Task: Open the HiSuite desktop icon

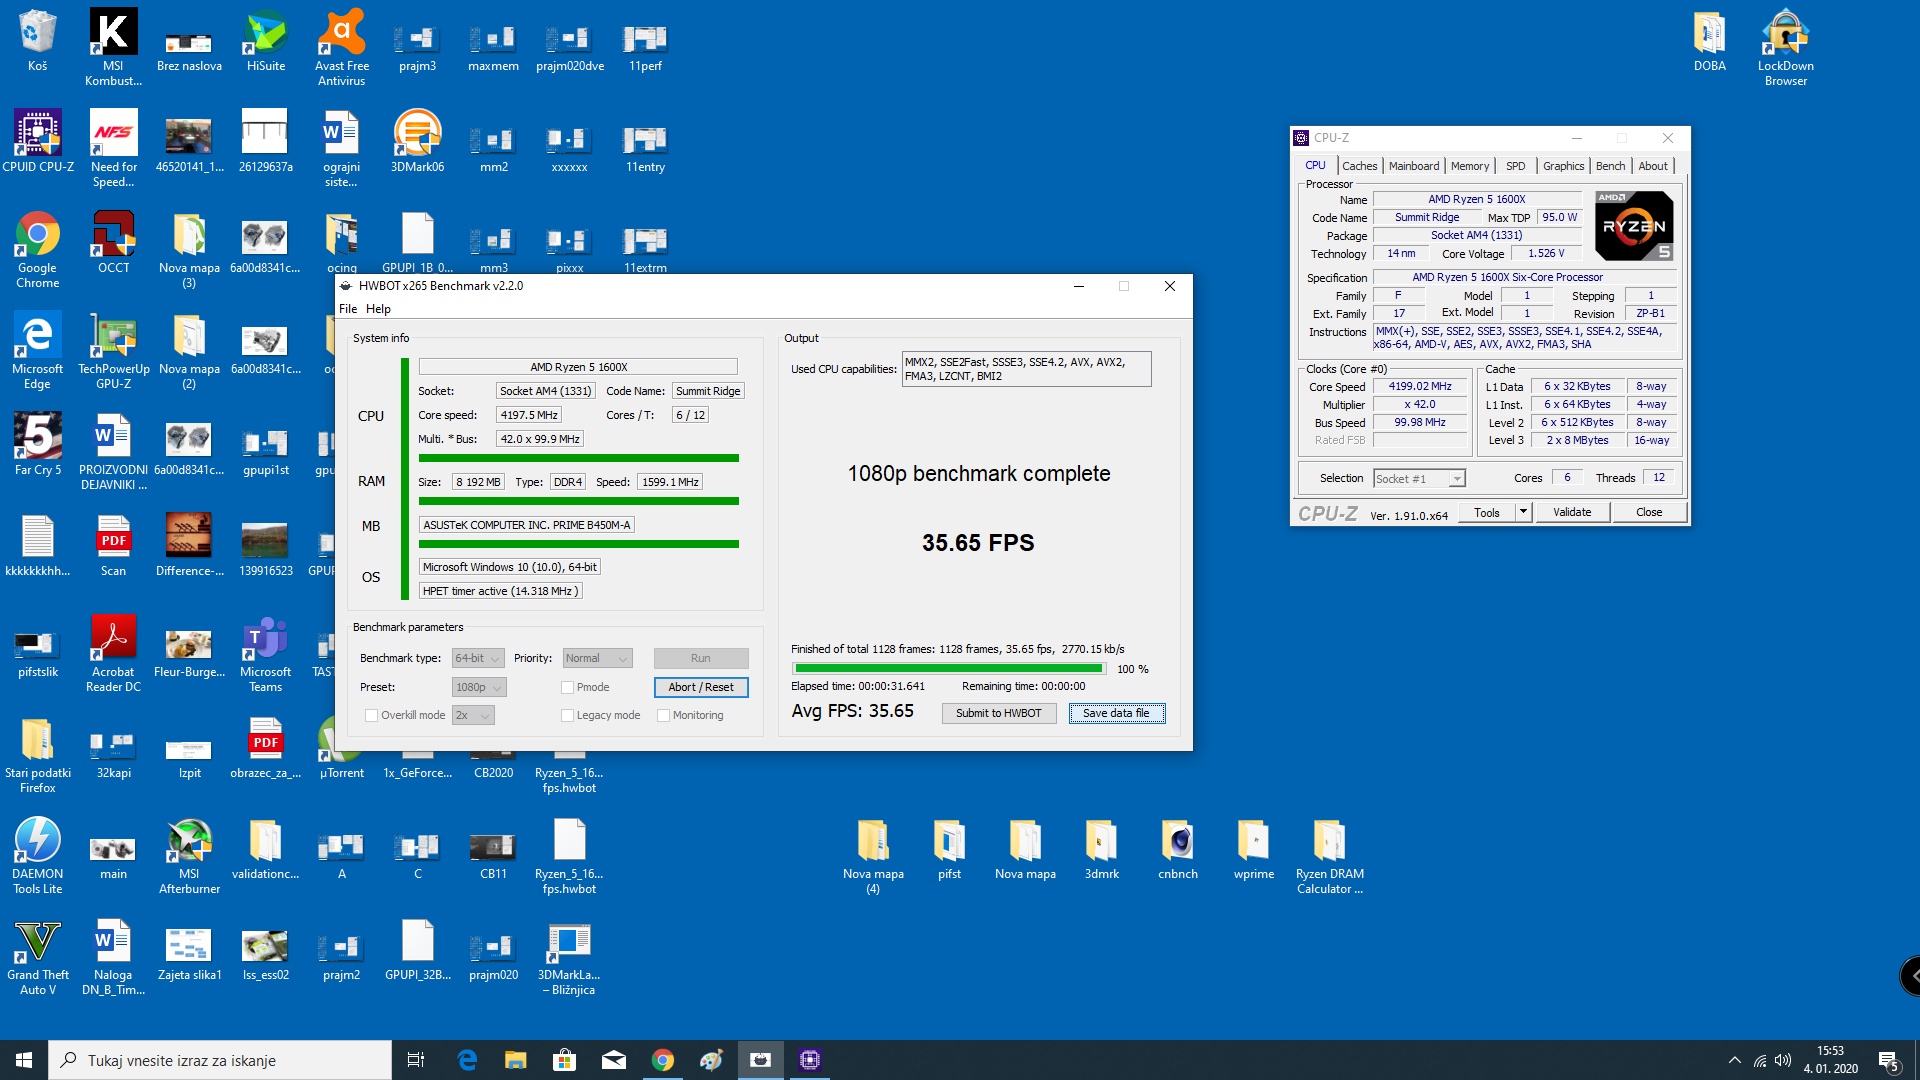Action: click(x=265, y=40)
